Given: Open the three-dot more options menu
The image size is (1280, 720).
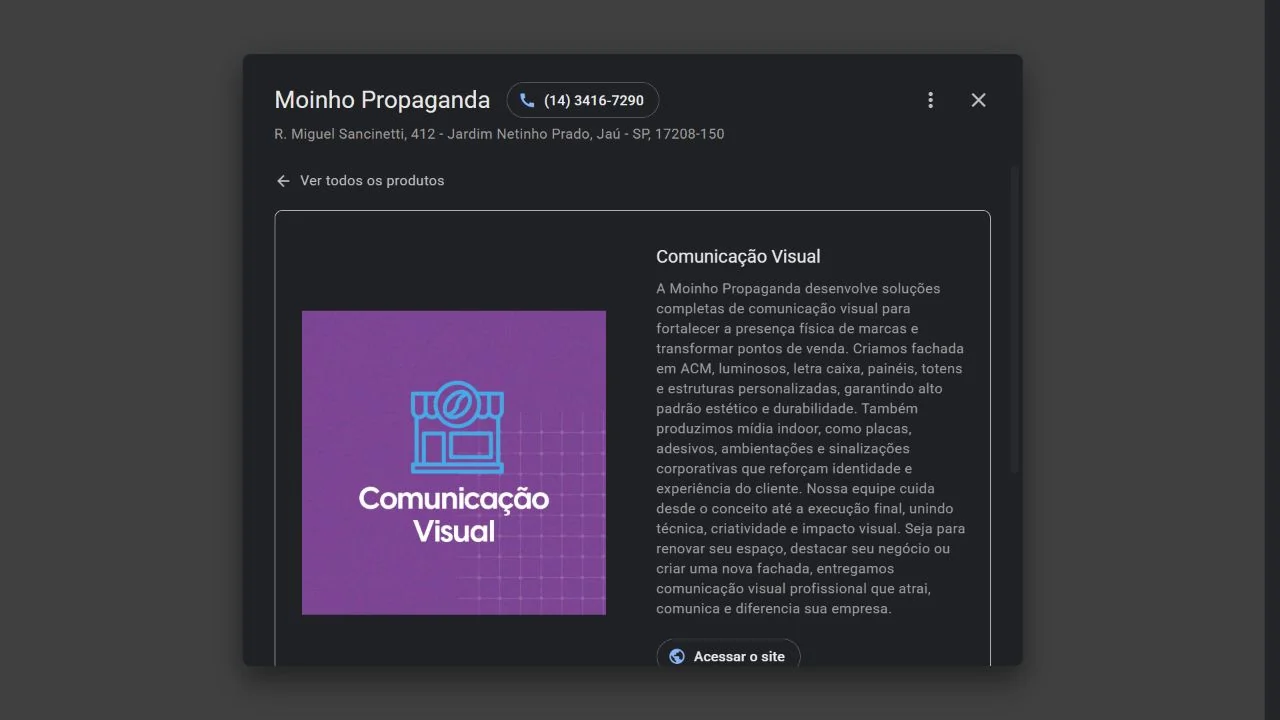Looking at the screenshot, I should pos(930,100).
